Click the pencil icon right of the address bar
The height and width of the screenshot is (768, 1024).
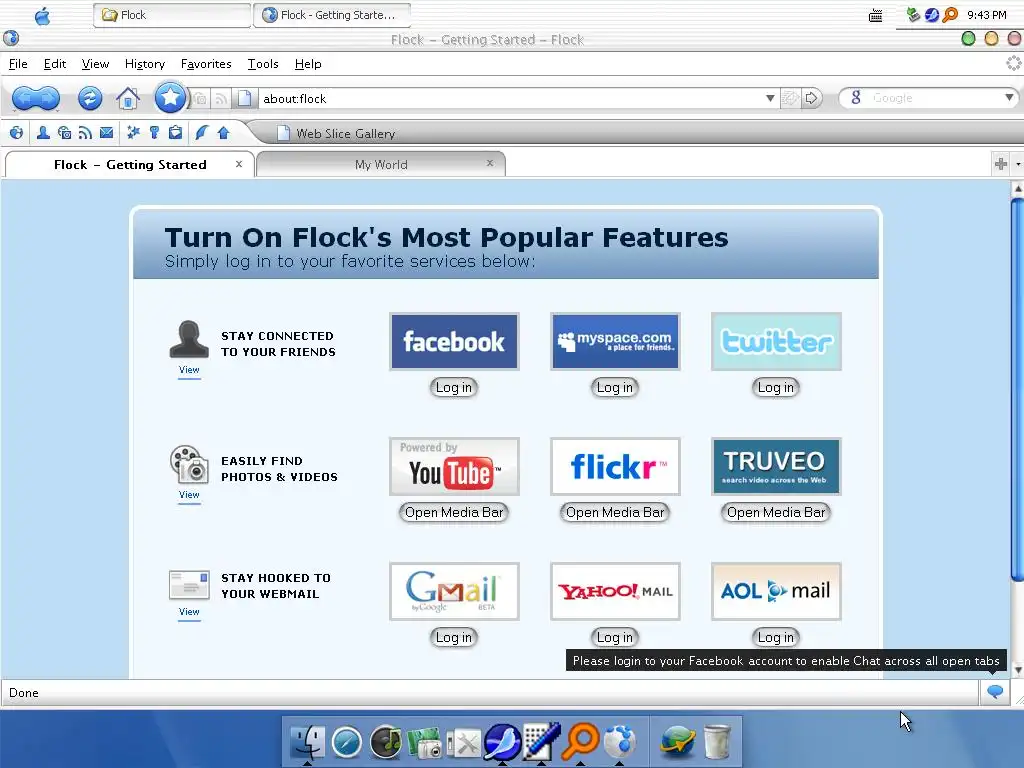(790, 99)
